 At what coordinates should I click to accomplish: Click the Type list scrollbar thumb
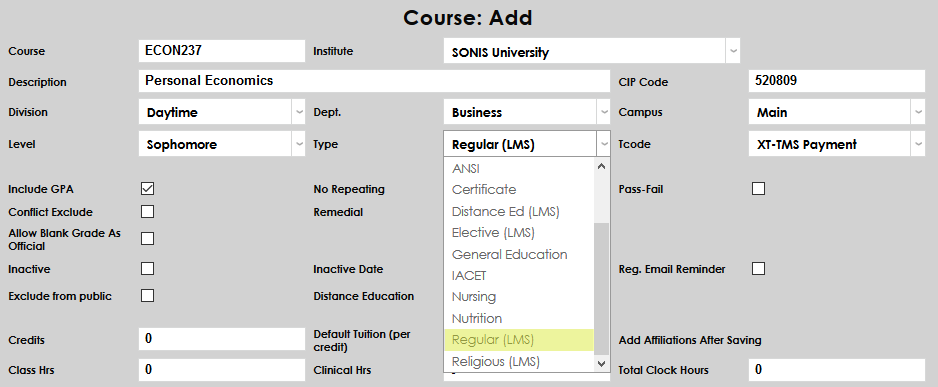pos(602,288)
